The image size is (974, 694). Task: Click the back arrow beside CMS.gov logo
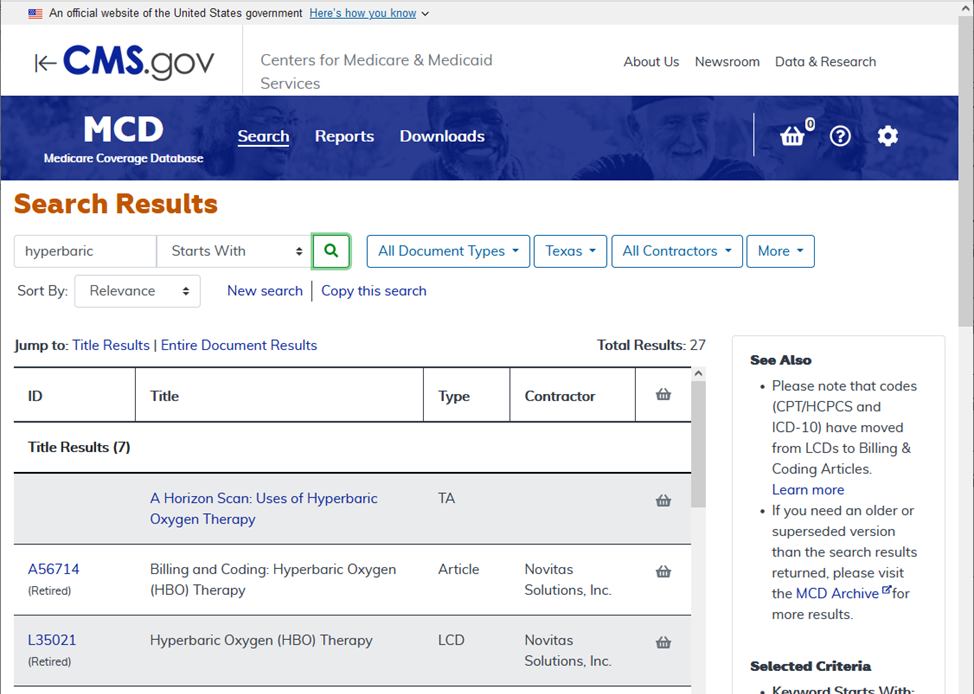[45, 63]
